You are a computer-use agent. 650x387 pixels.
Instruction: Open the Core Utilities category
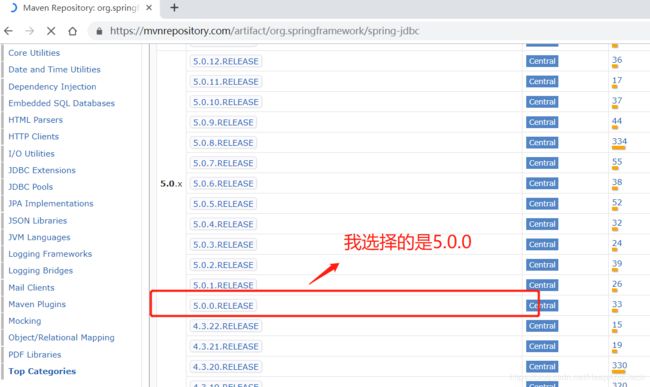pos(34,53)
